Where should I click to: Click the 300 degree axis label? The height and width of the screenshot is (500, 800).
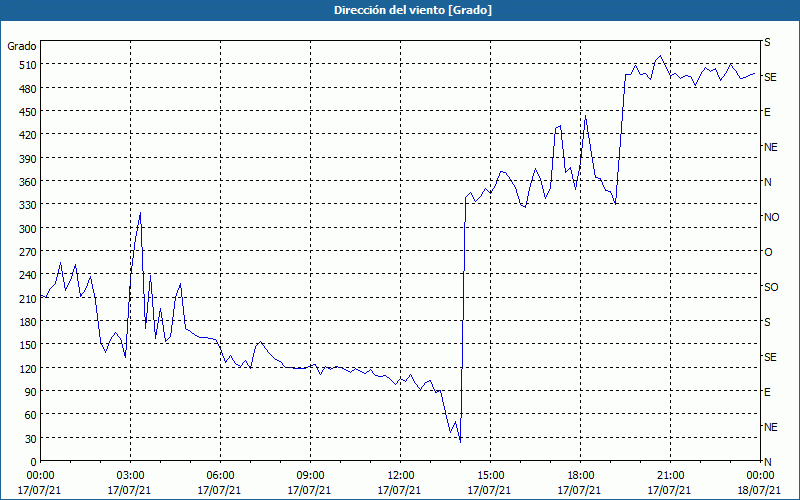(x=28, y=229)
